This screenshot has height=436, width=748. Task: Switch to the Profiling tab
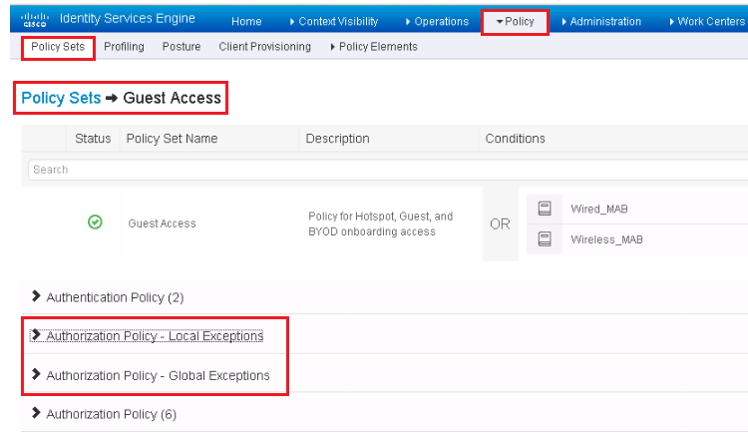[x=124, y=47]
